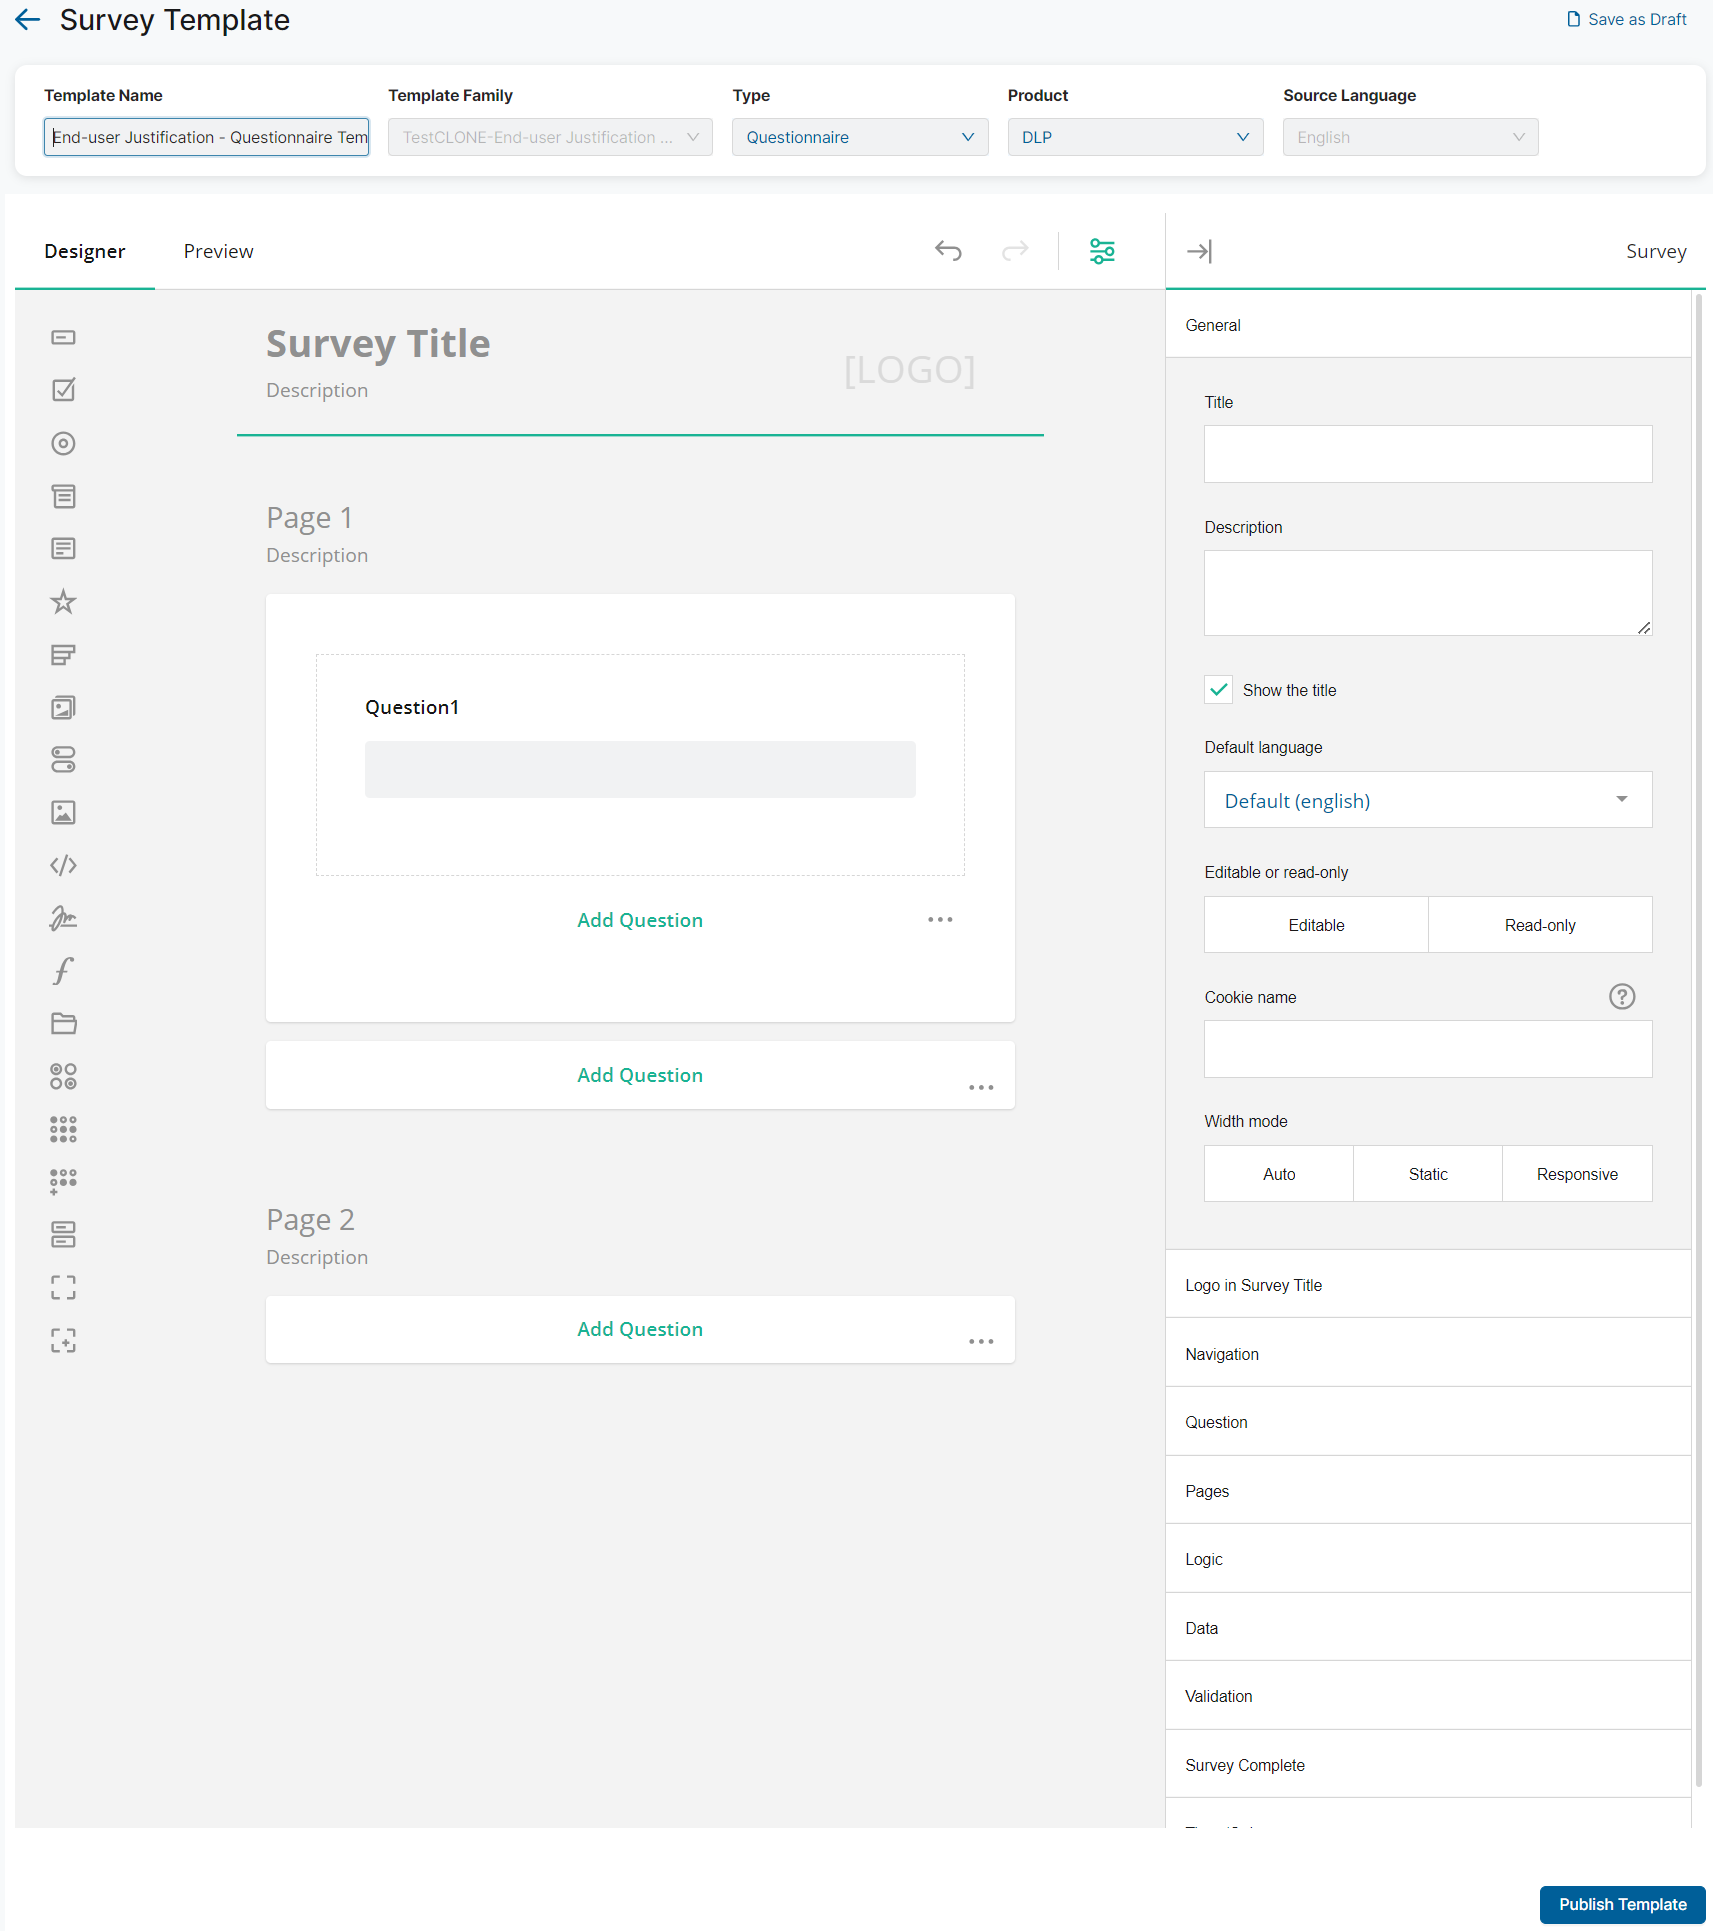This screenshot has width=1713, height=1931.
Task: Select the Radio Button Group tool
Action: [63, 443]
